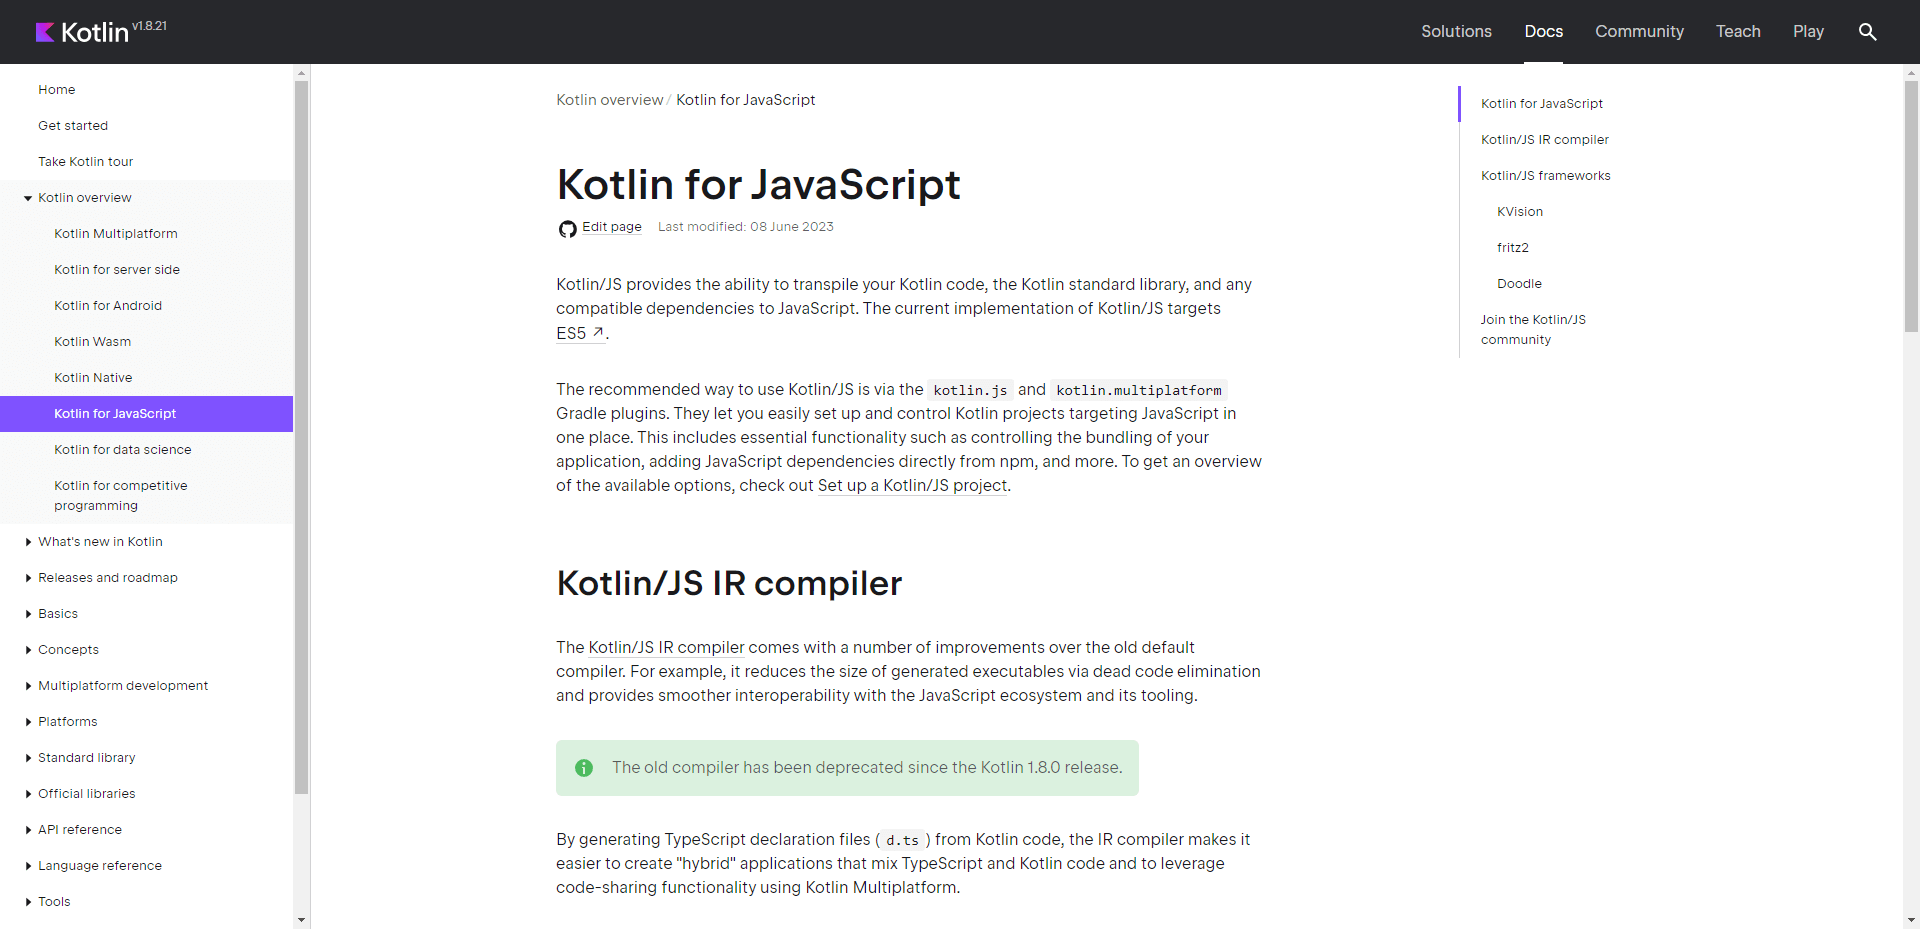Open Set up a Kotlin/JS project link
The width and height of the screenshot is (1920, 929).
click(x=912, y=485)
